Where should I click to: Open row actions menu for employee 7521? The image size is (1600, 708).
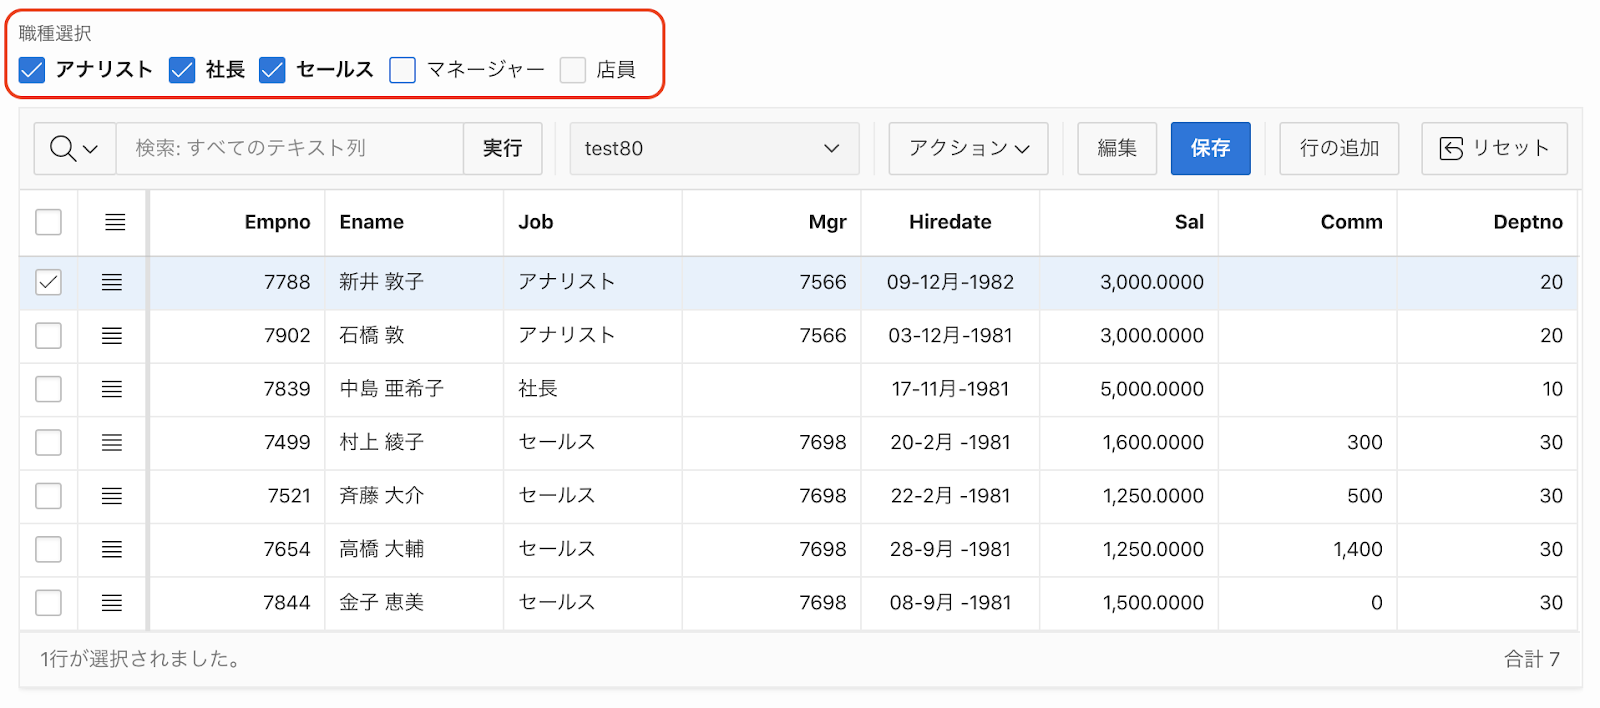point(112,496)
